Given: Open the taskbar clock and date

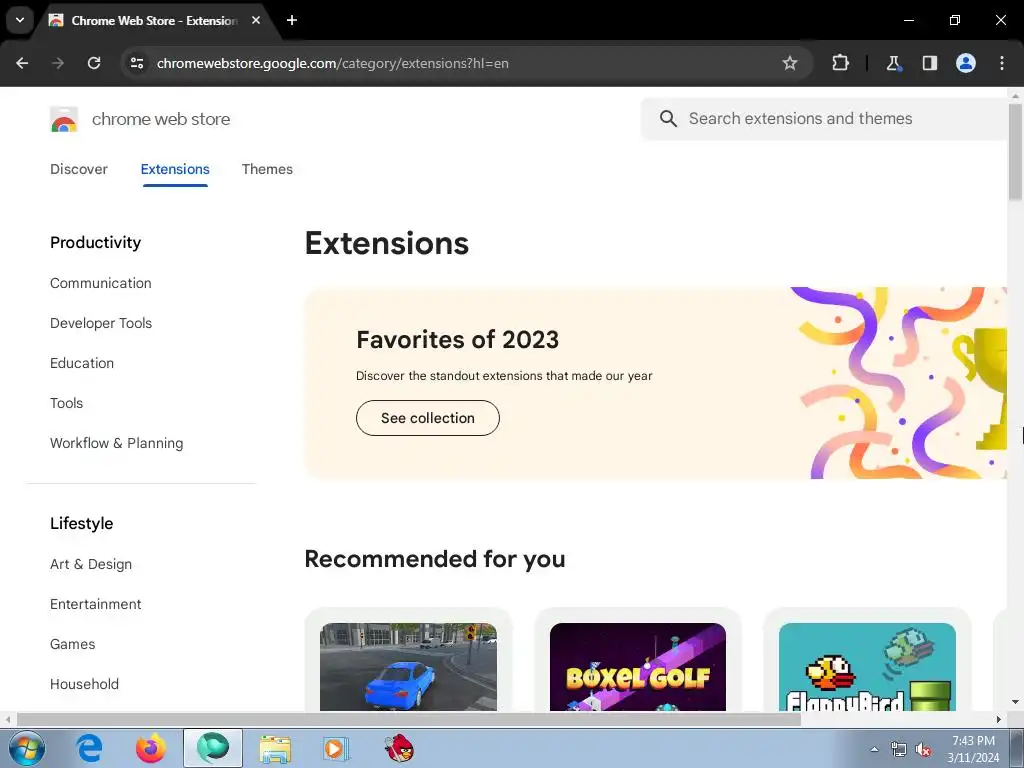Looking at the screenshot, I should point(973,749).
